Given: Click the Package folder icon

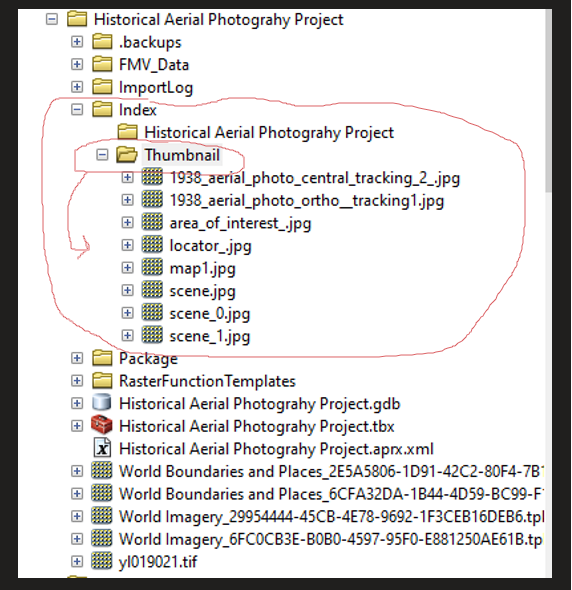Looking at the screenshot, I should point(102,357).
